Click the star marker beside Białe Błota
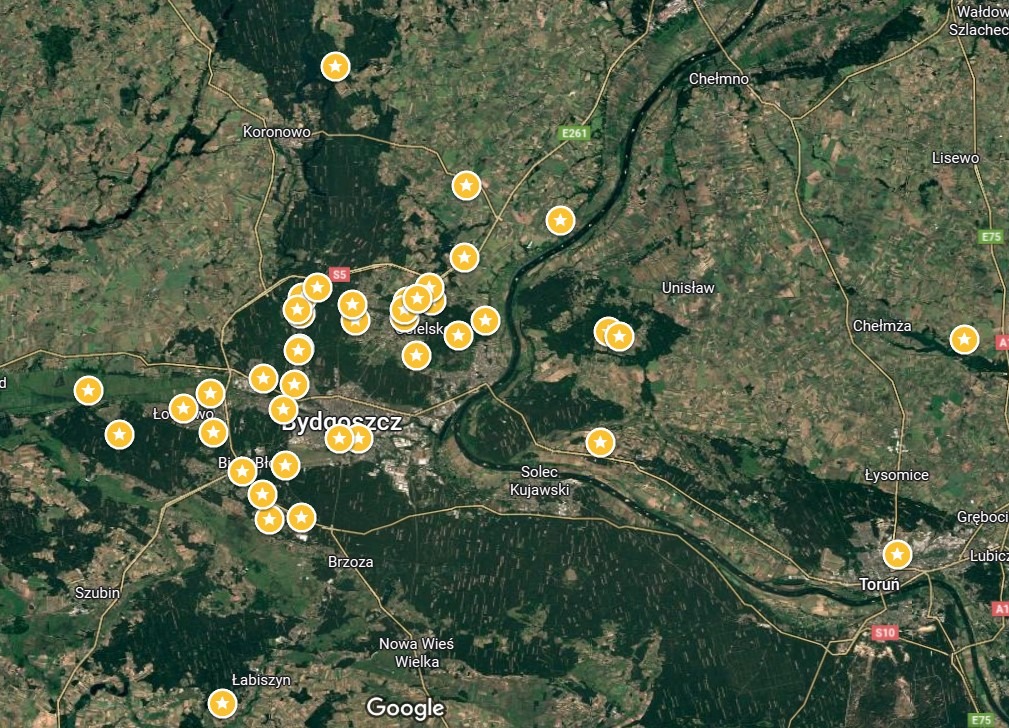The image size is (1009, 728). [241, 470]
